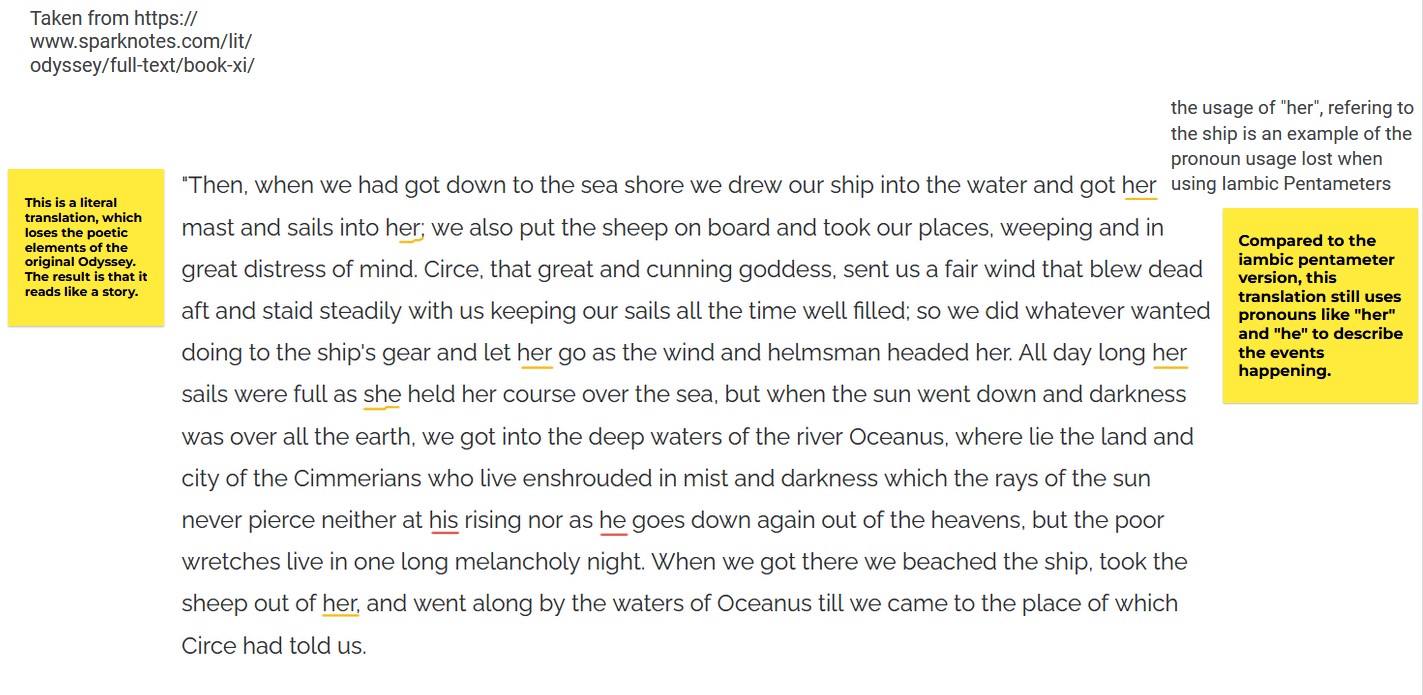Select the yellow 'Compared to the iambic pentameter' note
Screen dimensions: 1423x695
(x=1320, y=305)
